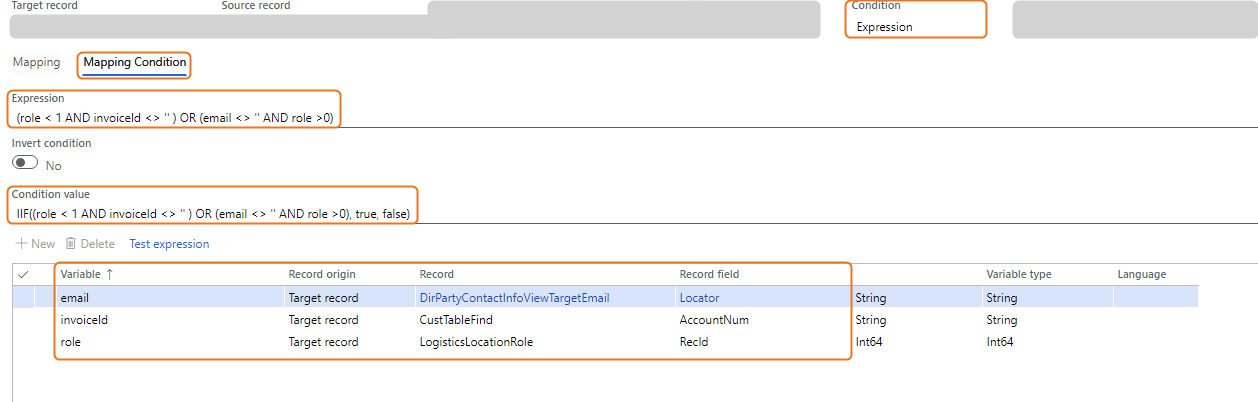The height and width of the screenshot is (402, 1258).
Task: Click the Test expression link
Action: (x=169, y=244)
